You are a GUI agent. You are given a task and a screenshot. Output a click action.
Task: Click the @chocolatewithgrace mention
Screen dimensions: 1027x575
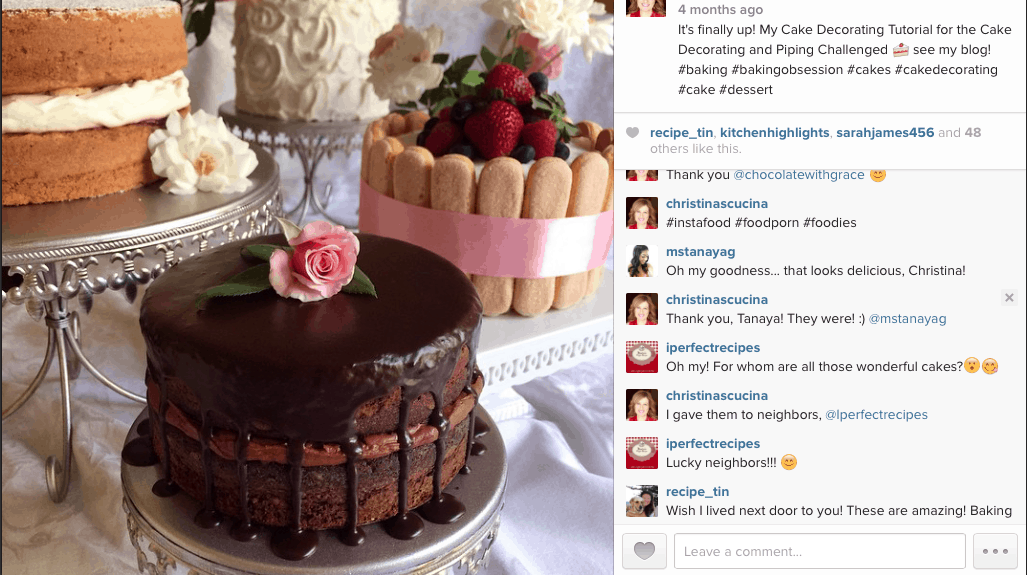798,175
